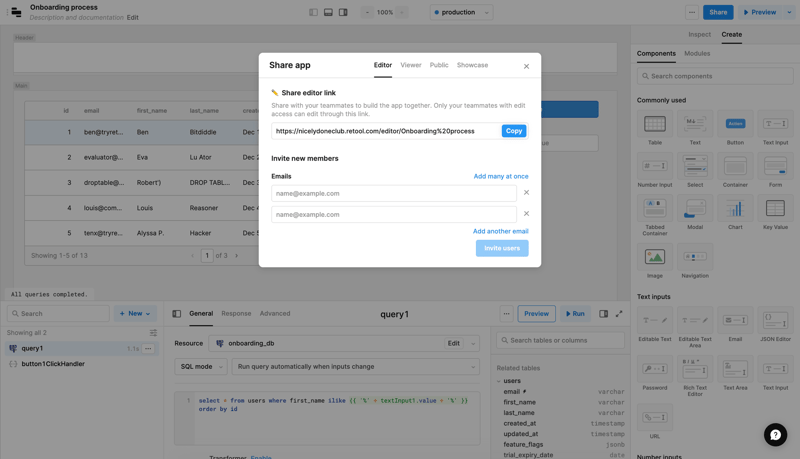This screenshot has height=459, width=800.
Task: Open the query Response tab
Action: point(236,314)
